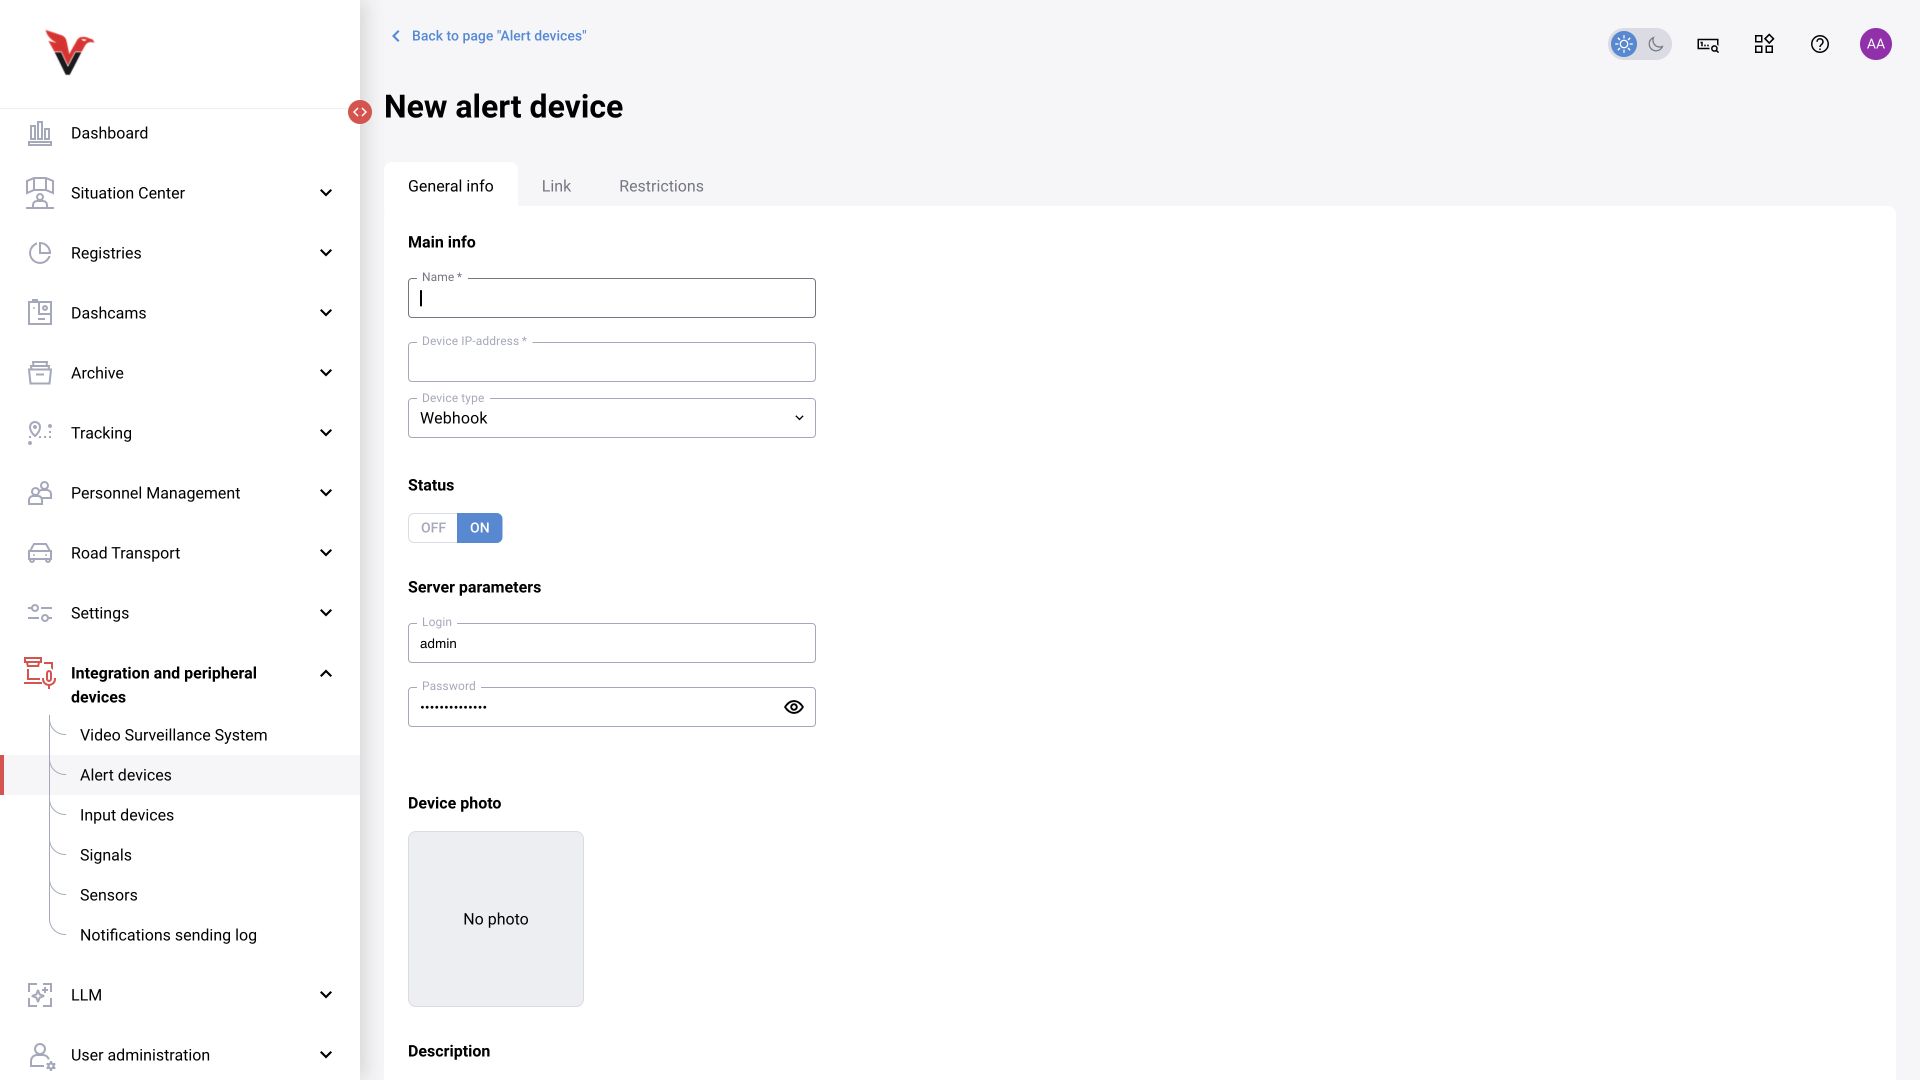Viewport: 1920px width, 1080px height.
Task: Collapse the sidebar with red arrow button
Action: tap(360, 112)
